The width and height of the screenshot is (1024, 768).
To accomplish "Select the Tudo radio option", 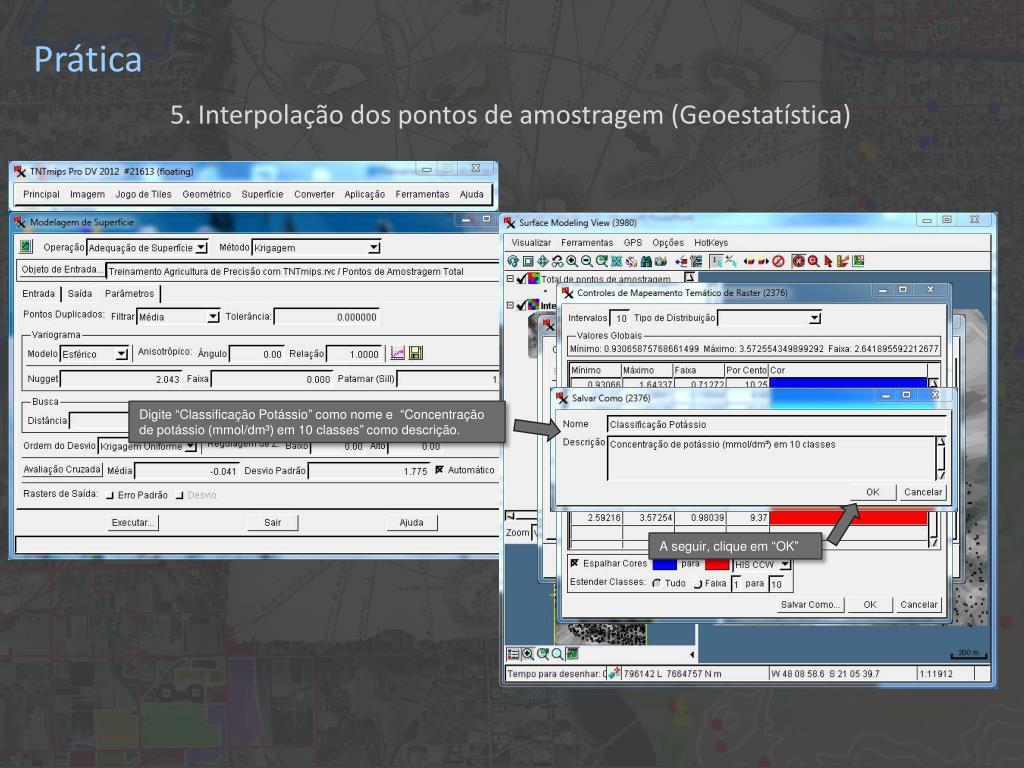I will click(x=657, y=583).
